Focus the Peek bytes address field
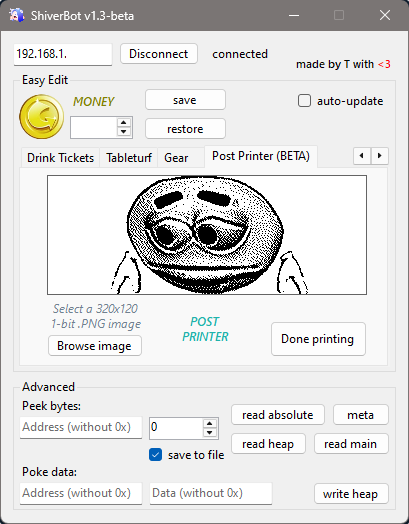This screenshot has width=409, height=524. (81, 427)
